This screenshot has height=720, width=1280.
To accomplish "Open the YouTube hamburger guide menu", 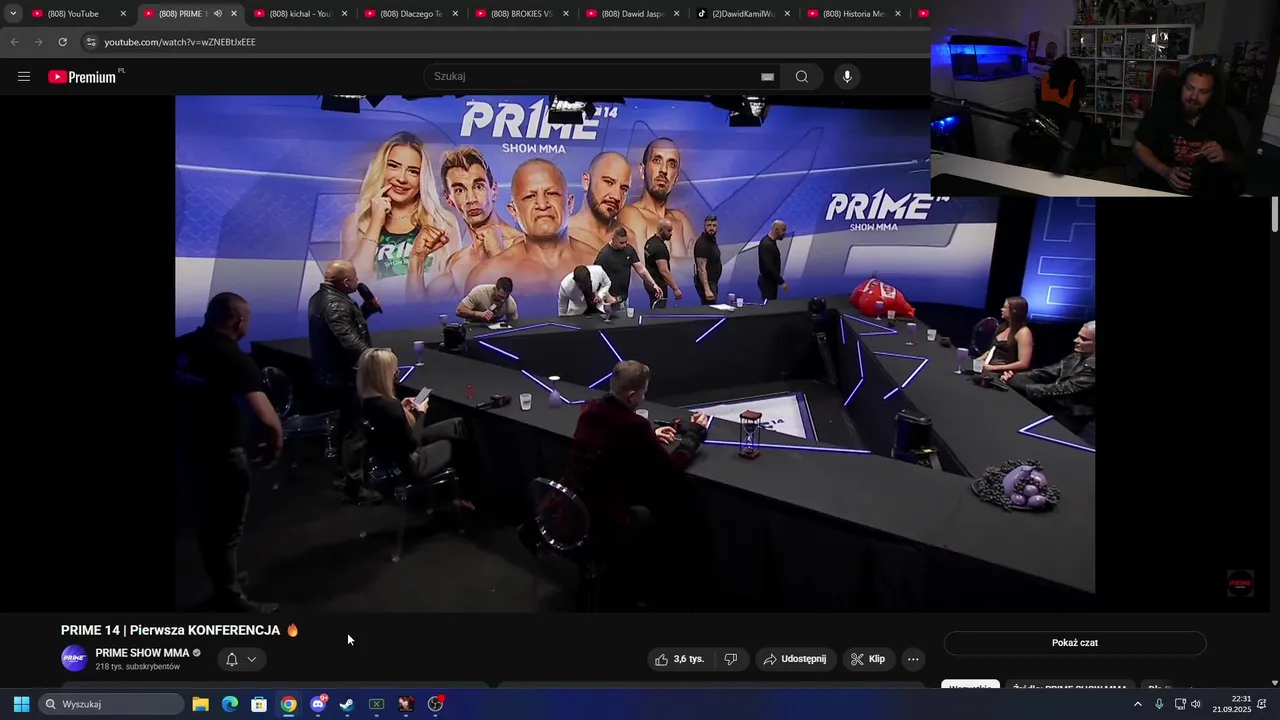I will (x=24, y=77).
